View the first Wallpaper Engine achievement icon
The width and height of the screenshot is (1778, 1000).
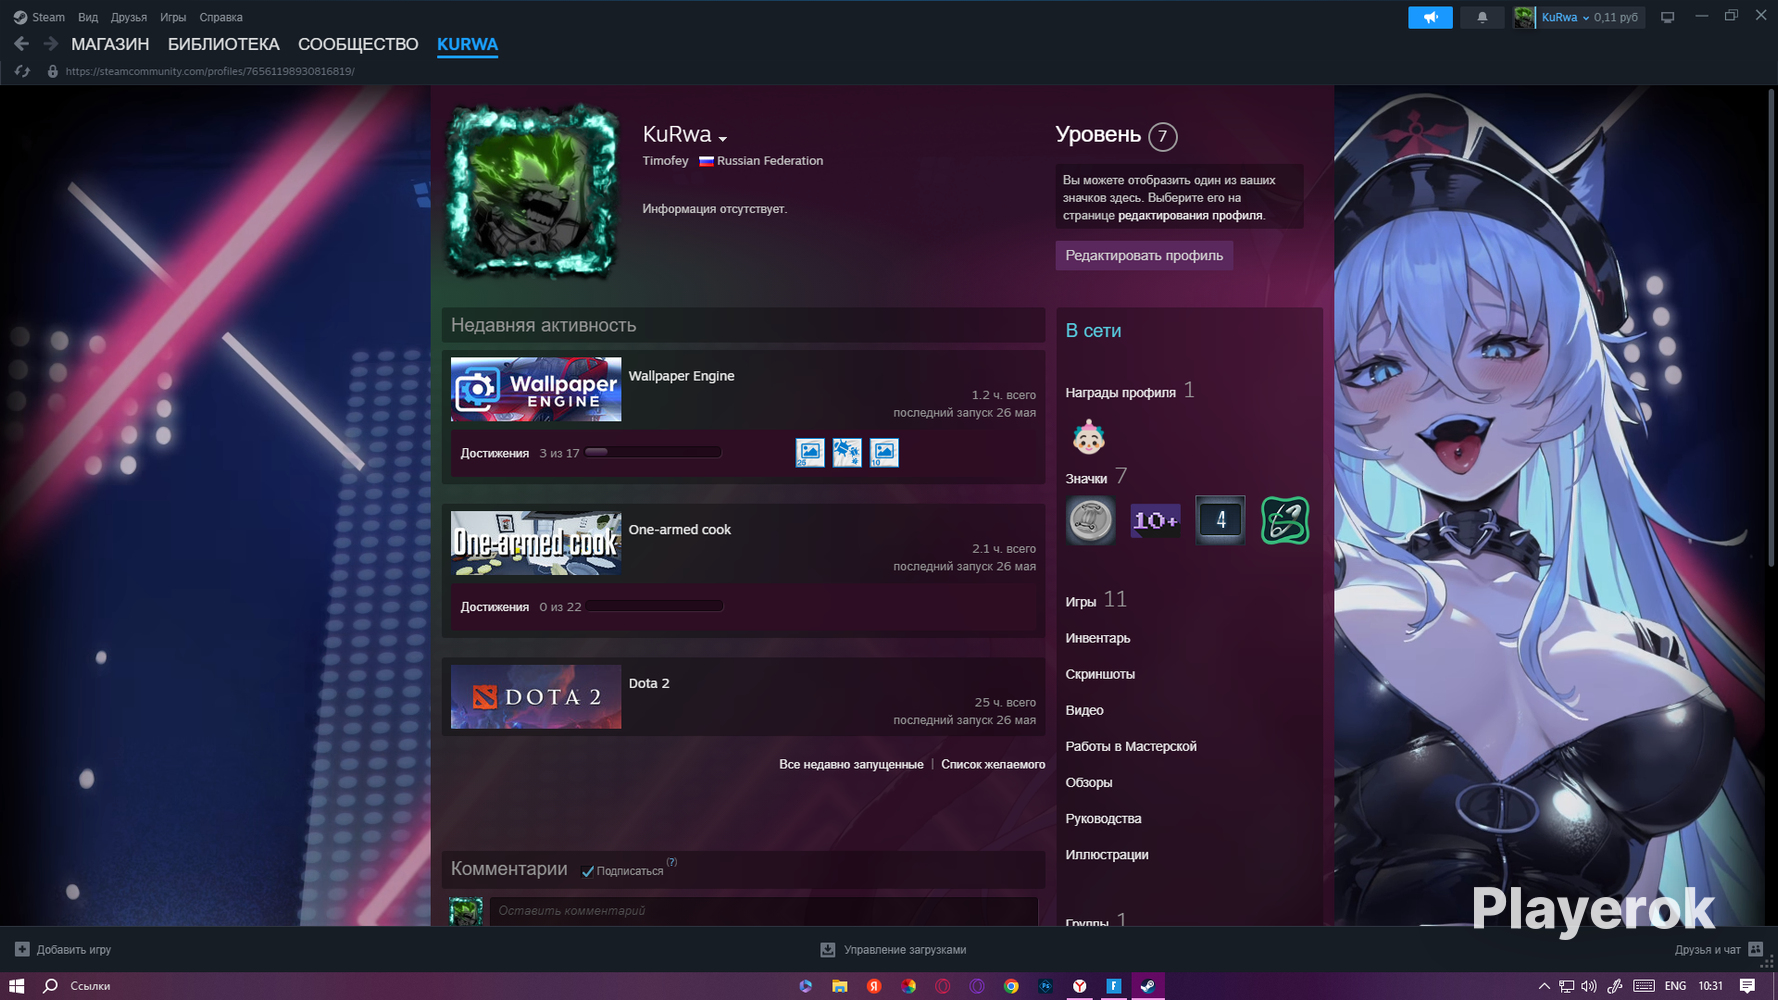(x=810, y=452)
